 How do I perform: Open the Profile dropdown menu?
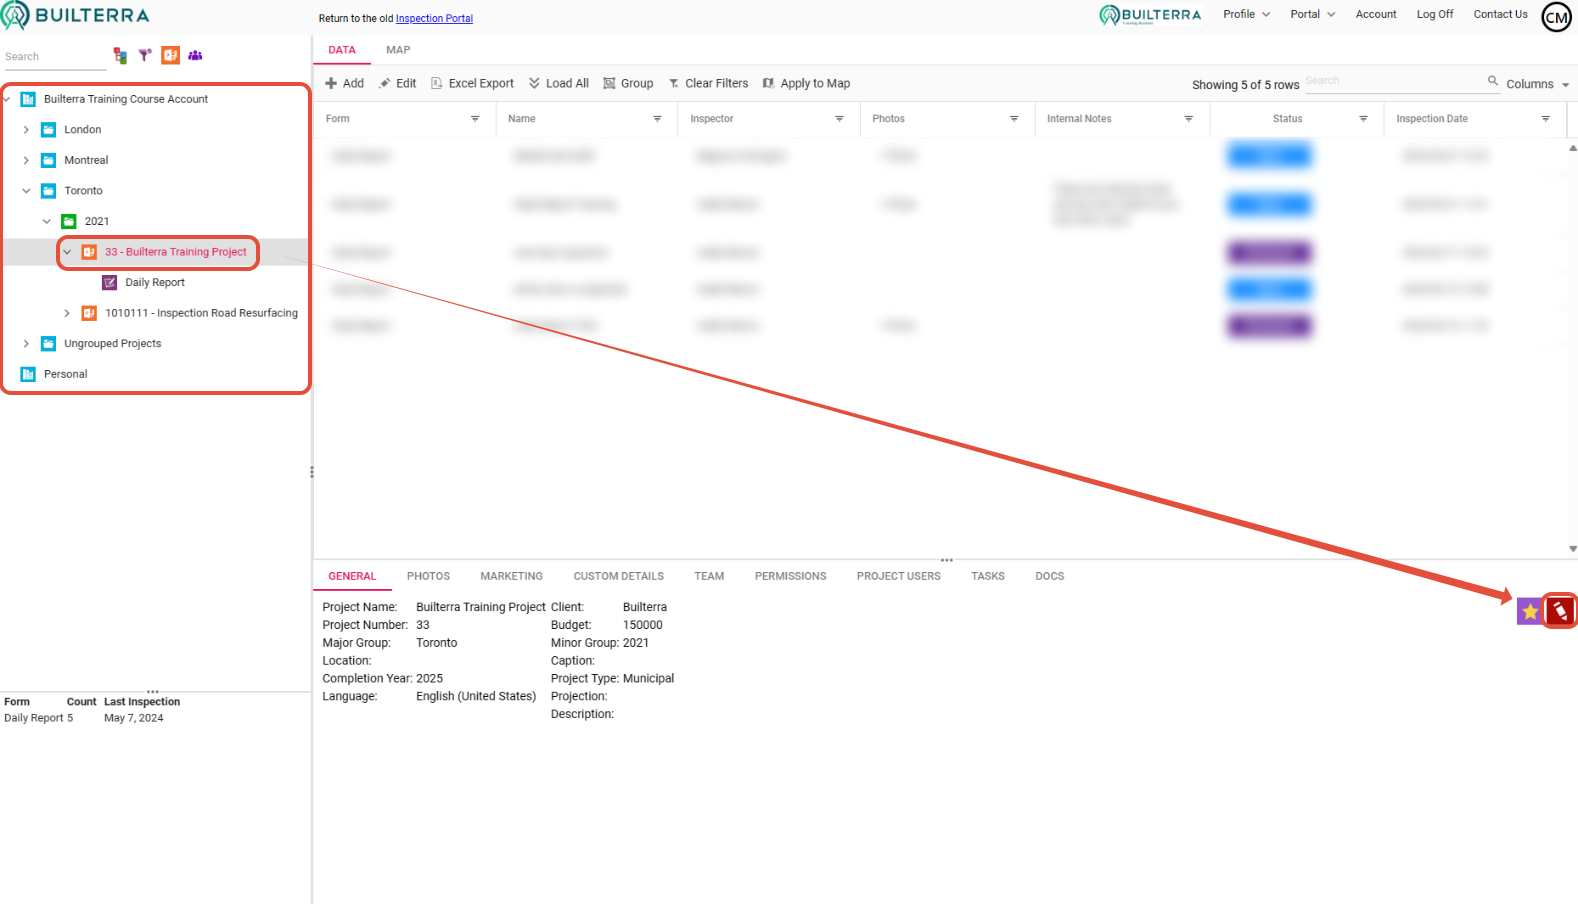point(1246,14)
